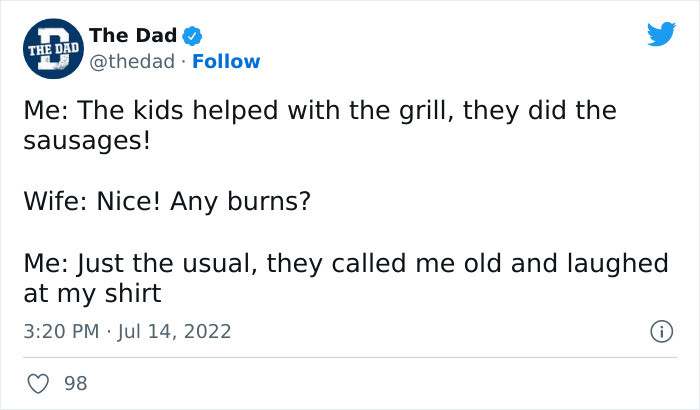Click the Jul 14, 2022 date
Screen dimensions: 700x410
coord(173,331)
